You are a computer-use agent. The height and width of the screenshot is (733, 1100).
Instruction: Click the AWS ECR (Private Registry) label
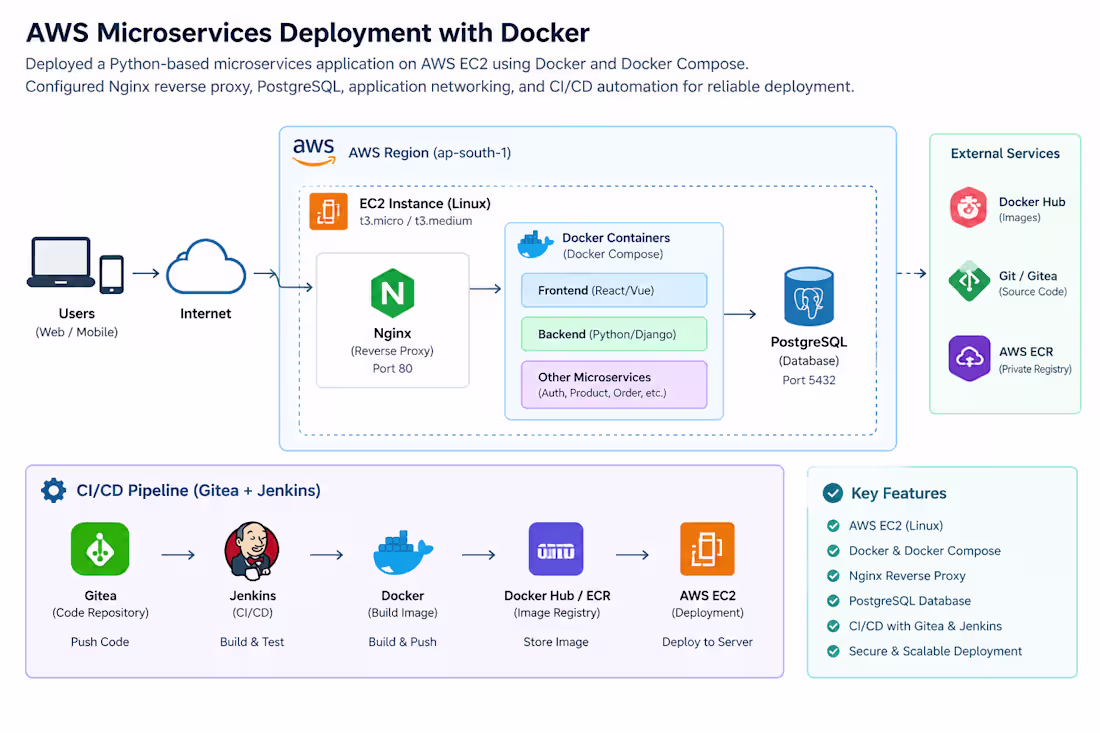(1035, 360)
